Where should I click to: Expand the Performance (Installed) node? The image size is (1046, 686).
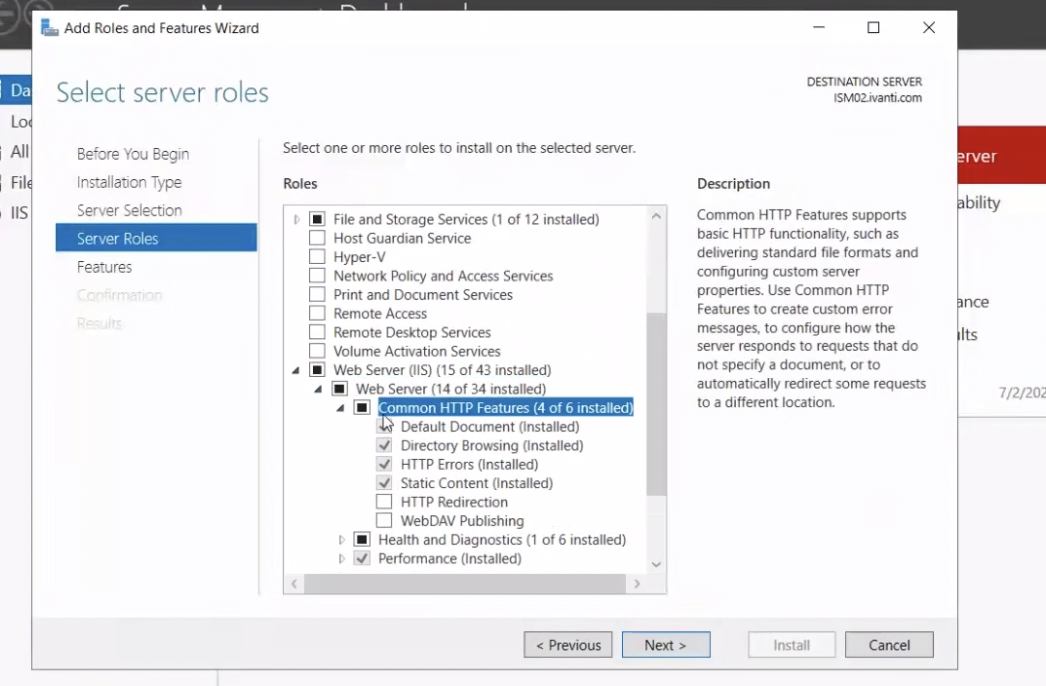coord(341,559)
